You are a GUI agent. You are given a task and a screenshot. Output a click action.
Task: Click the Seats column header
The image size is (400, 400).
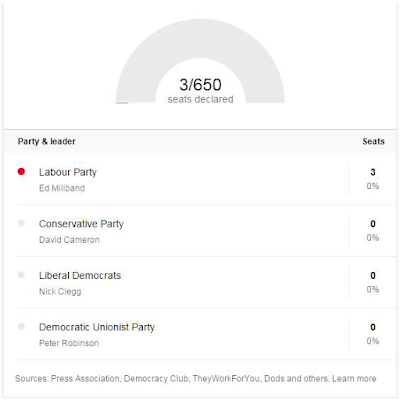[373, 141]
